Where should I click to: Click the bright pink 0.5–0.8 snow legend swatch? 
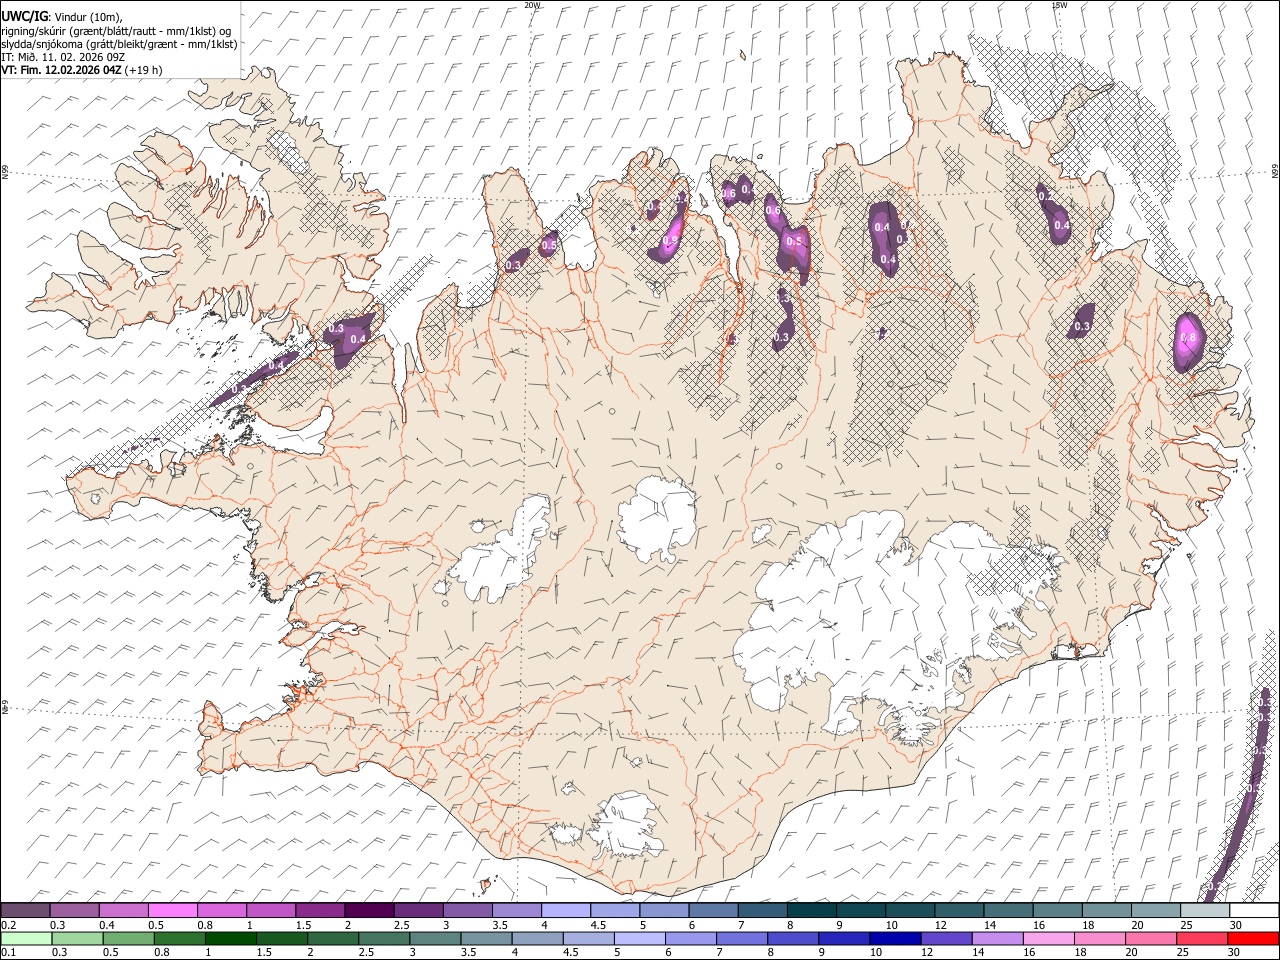[173, 910]
